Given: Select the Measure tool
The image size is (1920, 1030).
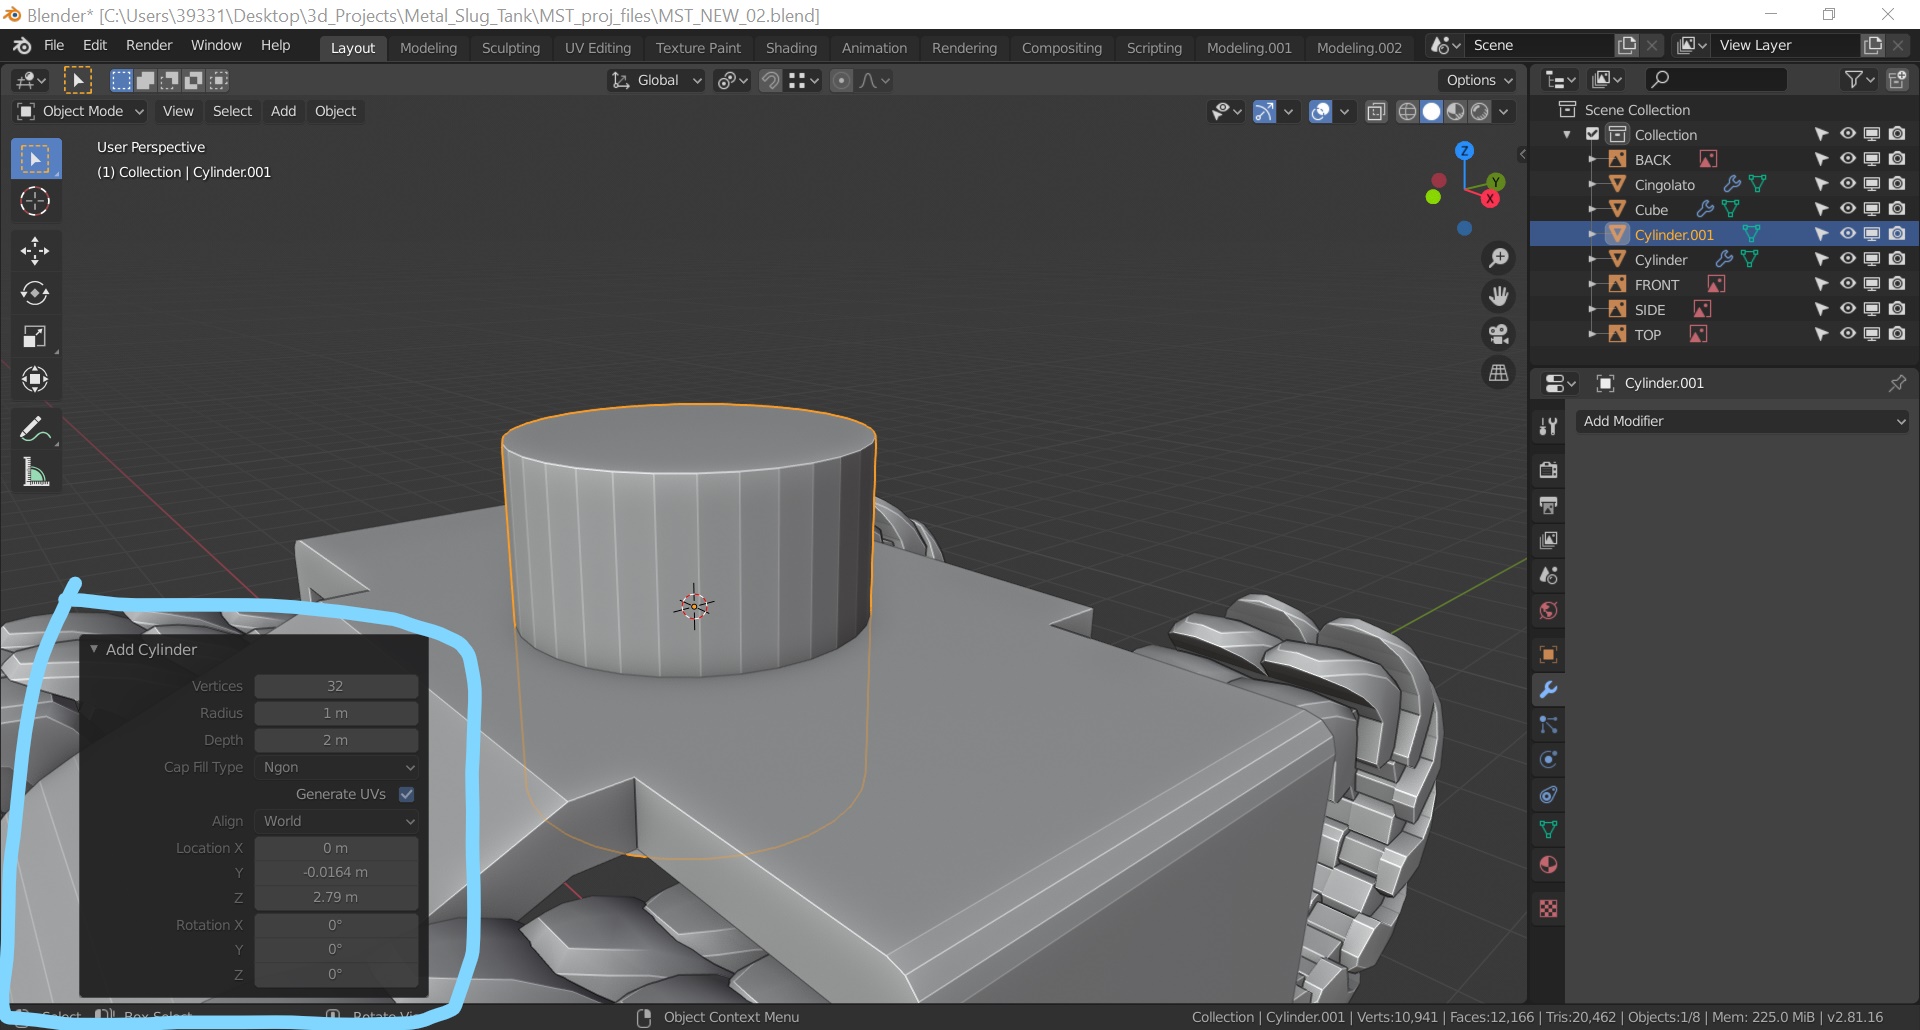Looking at the screenshot, I should pos(35,472).
